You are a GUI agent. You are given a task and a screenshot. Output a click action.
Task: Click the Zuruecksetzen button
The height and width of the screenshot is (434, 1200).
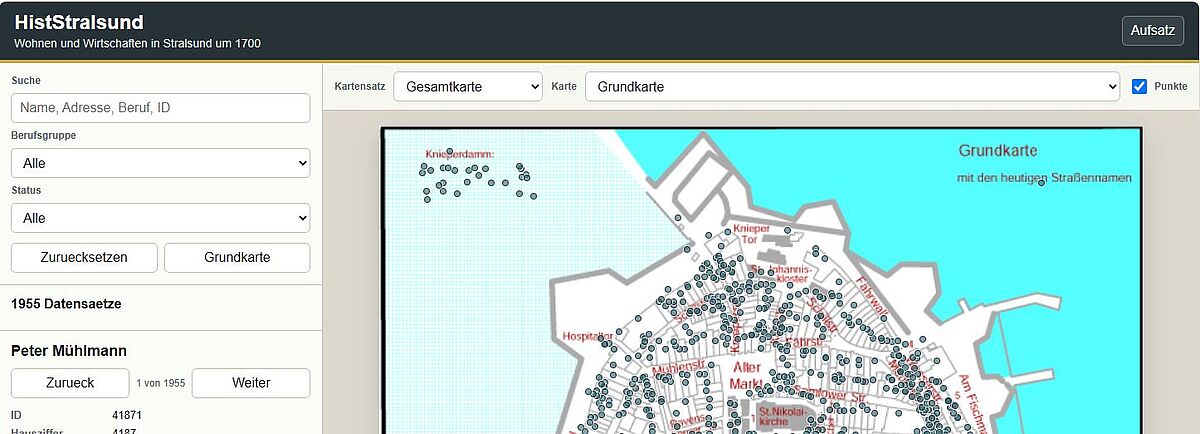pyautogui.click(x=84, y=257)
